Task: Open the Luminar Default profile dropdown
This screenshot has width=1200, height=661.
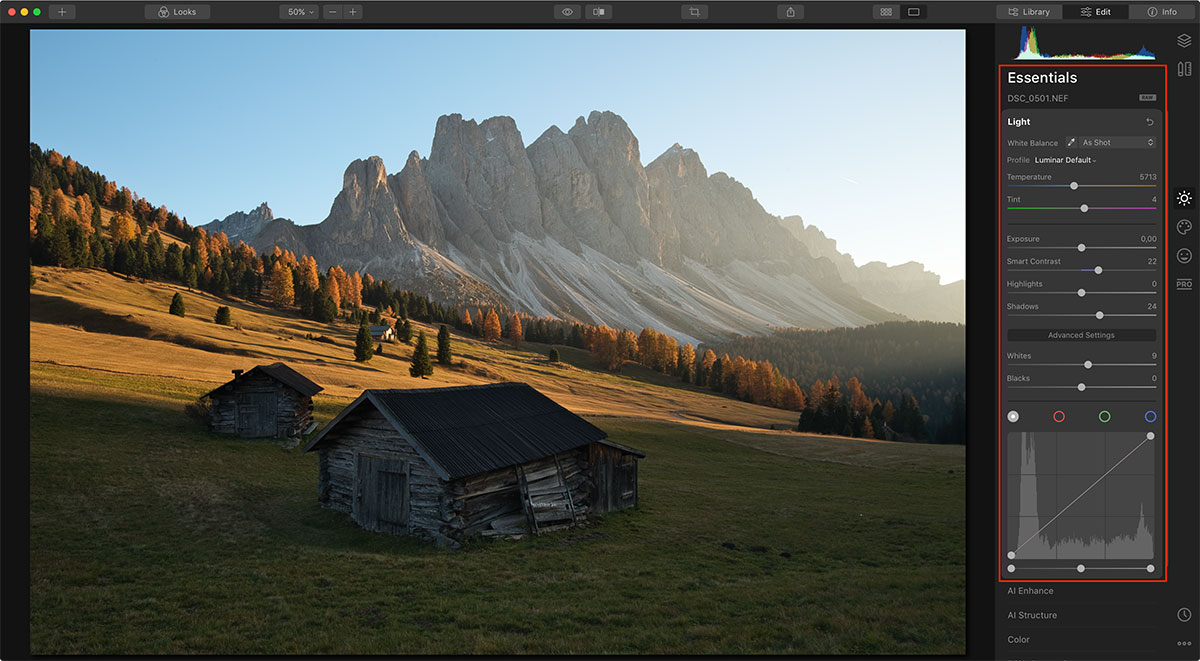Action: click(1065, 160)
